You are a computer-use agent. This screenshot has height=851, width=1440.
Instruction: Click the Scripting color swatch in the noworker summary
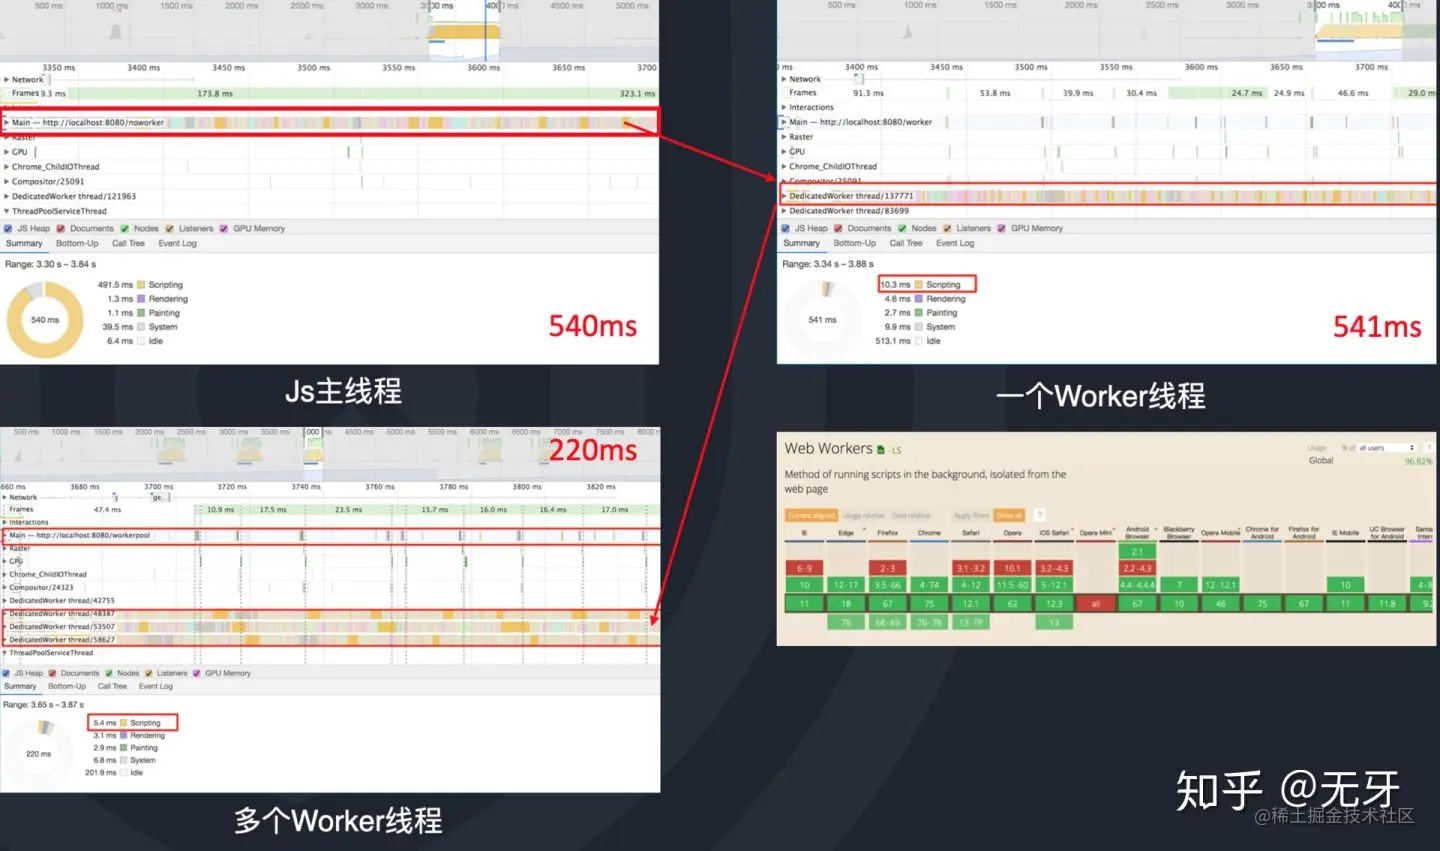[x=141, y=285]
